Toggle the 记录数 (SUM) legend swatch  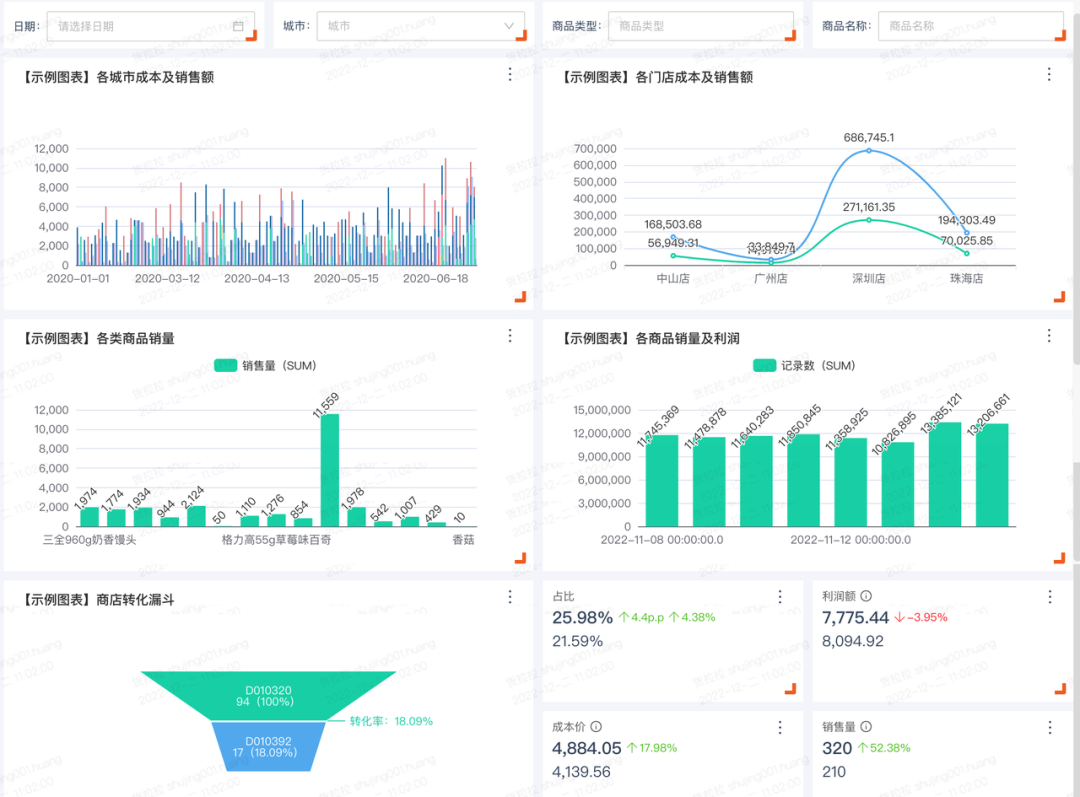(x=765, y=366)
